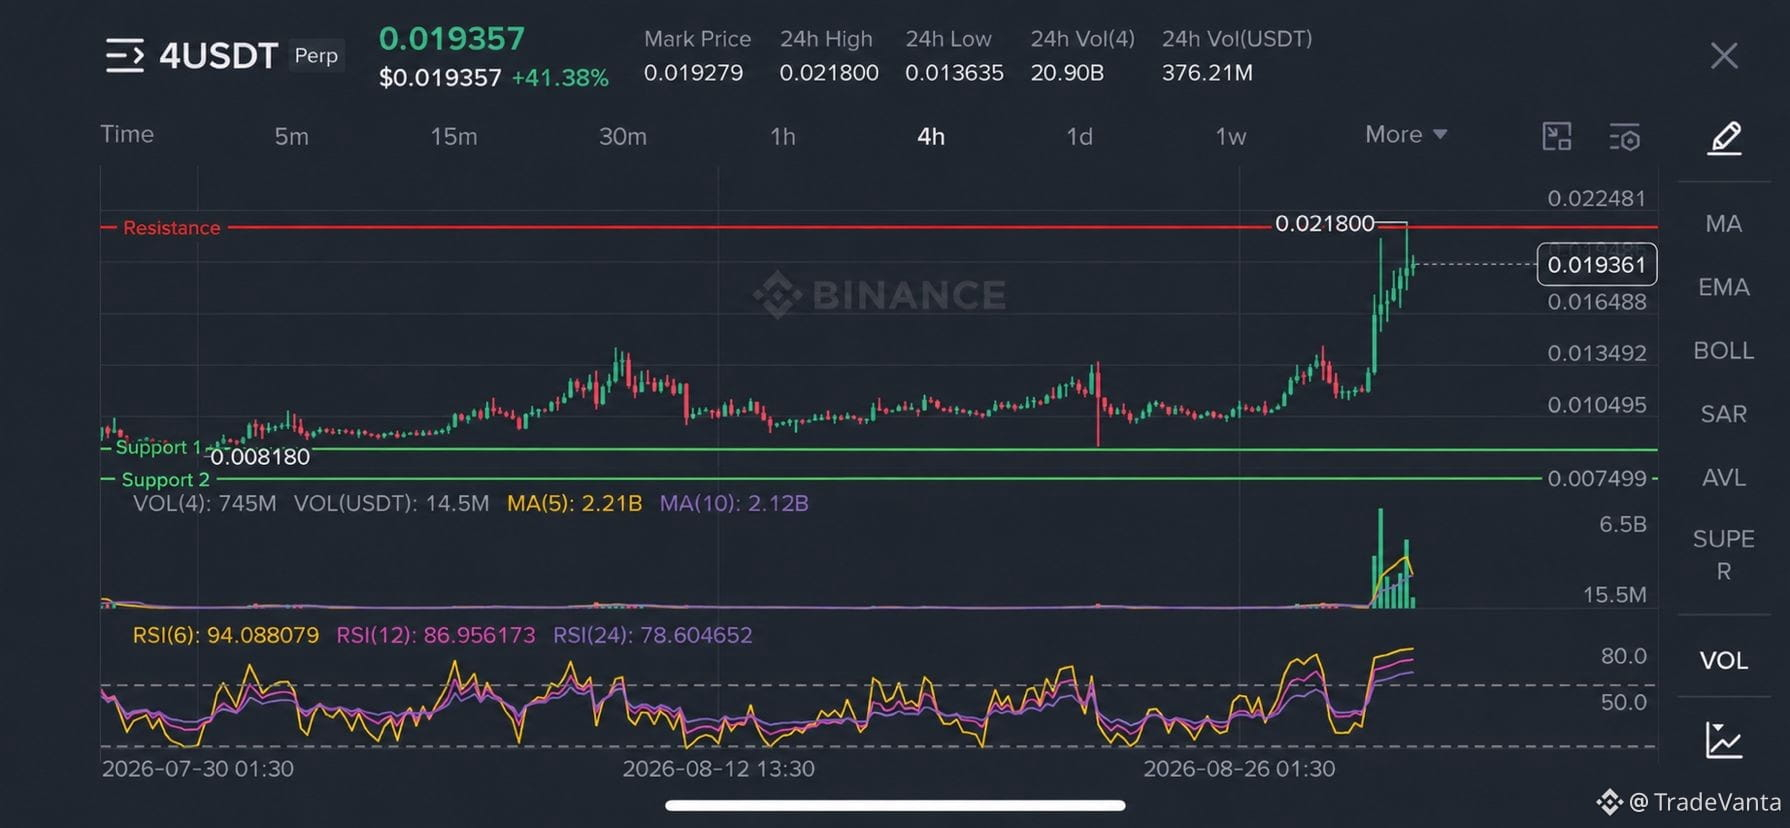This screenshot has width=1790, height=828.
Task: Switch to the Time chart tab
Action: coord(127,134)
